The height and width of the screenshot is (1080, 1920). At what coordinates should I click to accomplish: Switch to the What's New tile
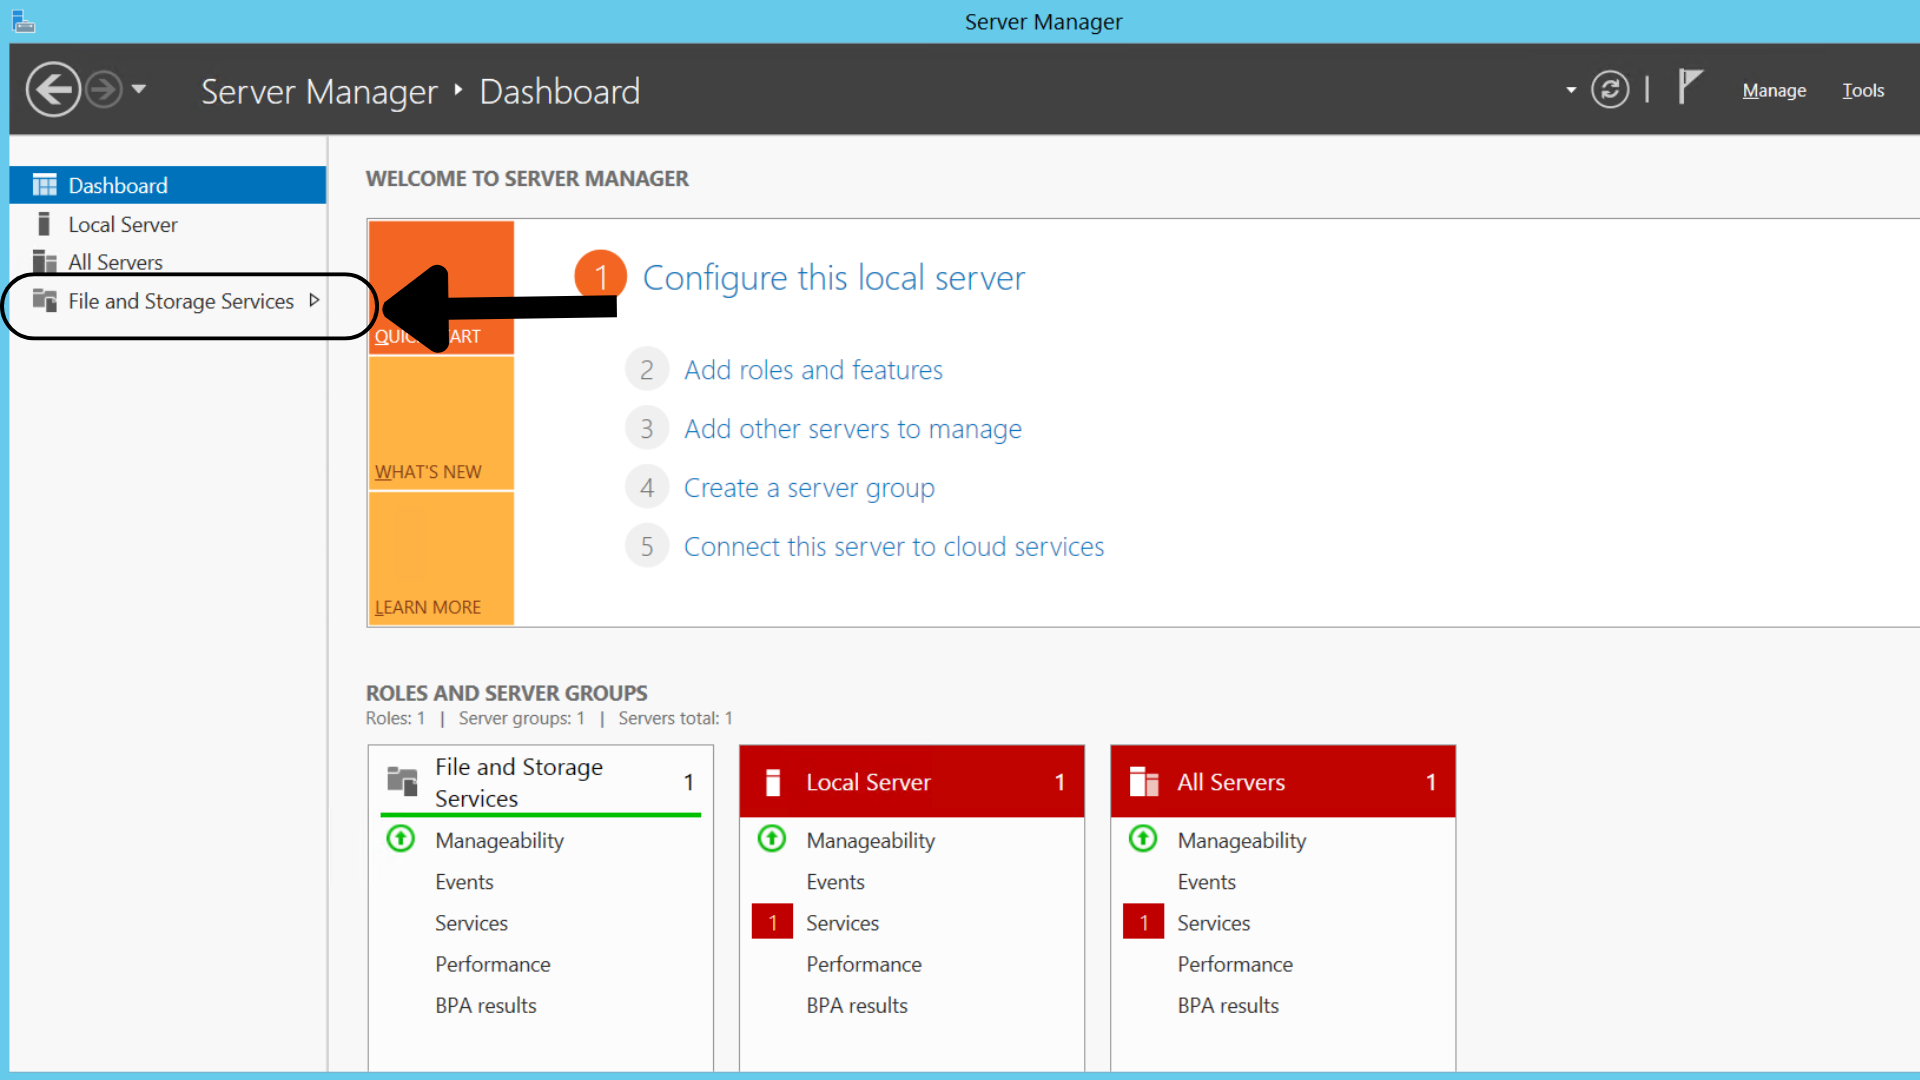(x=441, y=424)
